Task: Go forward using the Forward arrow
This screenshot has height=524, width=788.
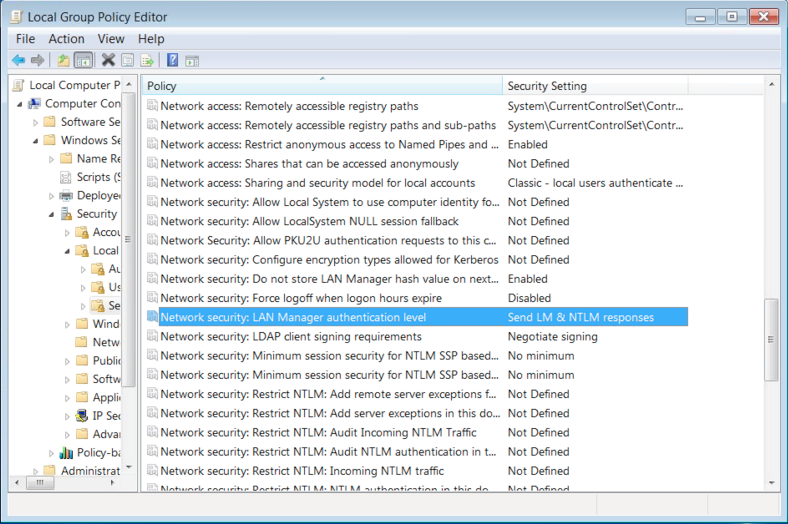Action: (x=38, y=61)
